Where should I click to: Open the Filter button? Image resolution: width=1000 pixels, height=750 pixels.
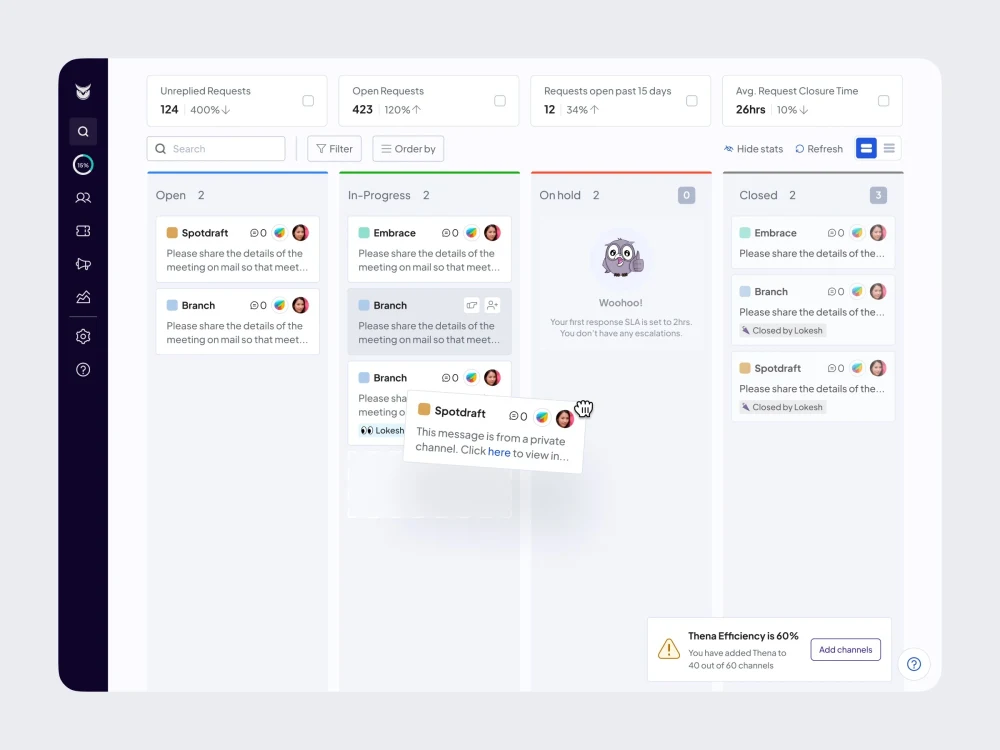tap(334, 149)
